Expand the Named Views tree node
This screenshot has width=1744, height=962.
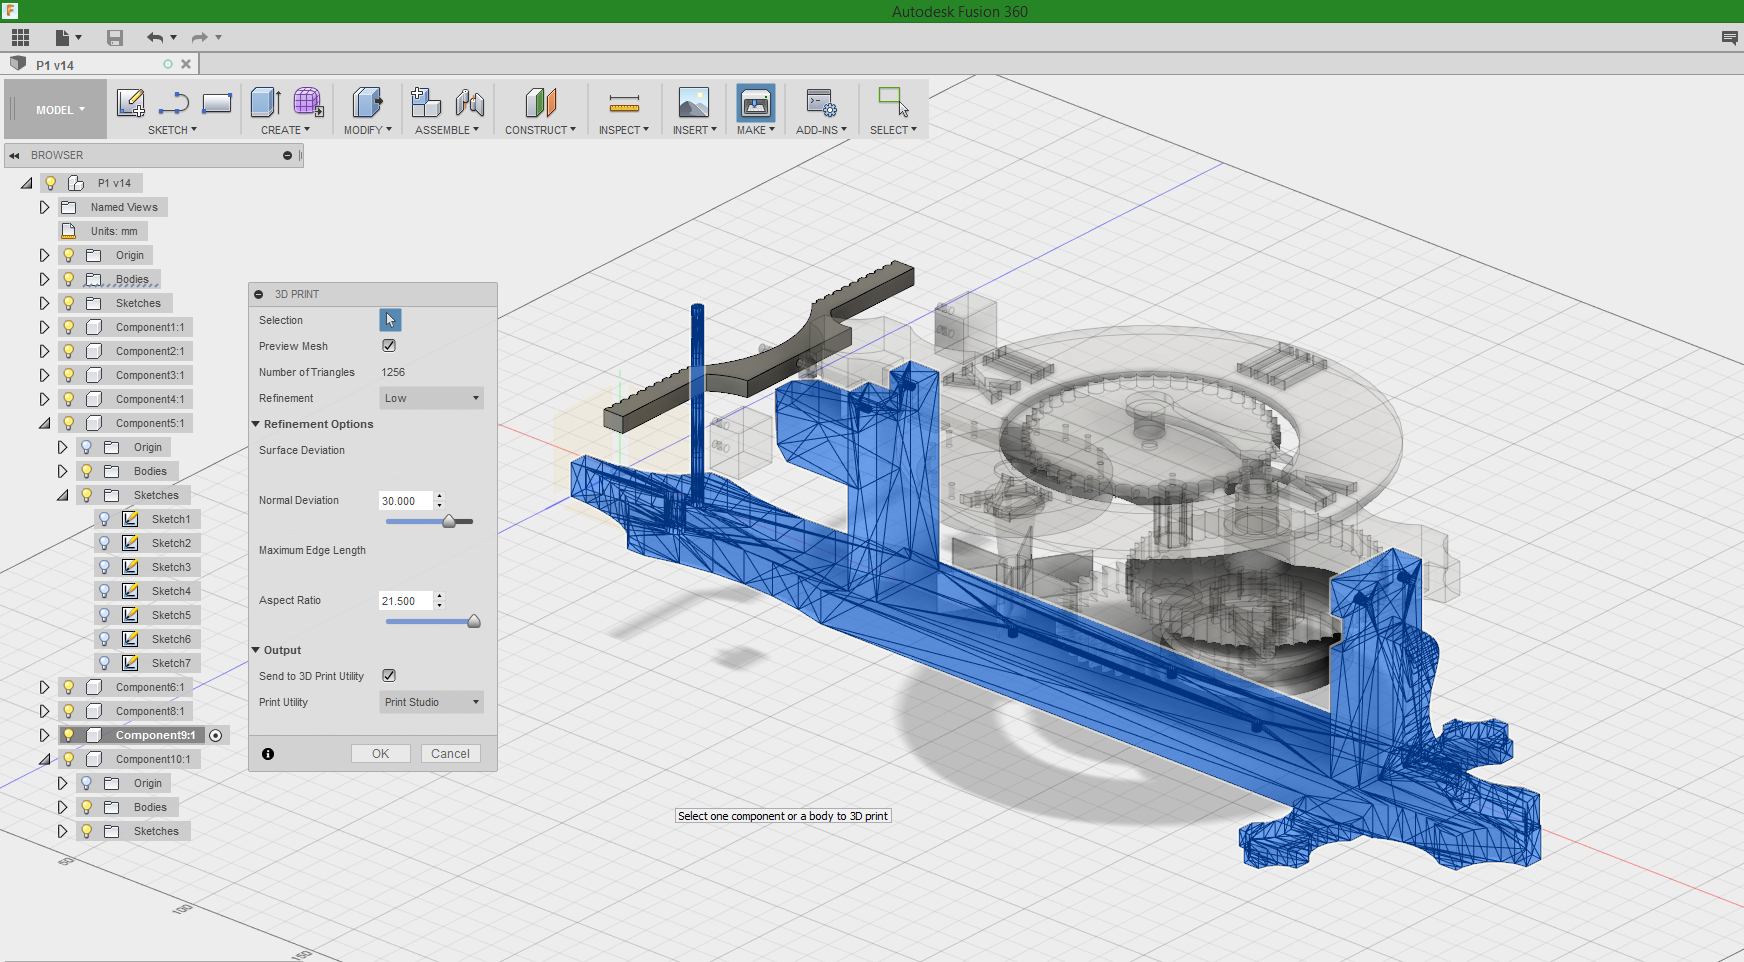pos(44,207)
